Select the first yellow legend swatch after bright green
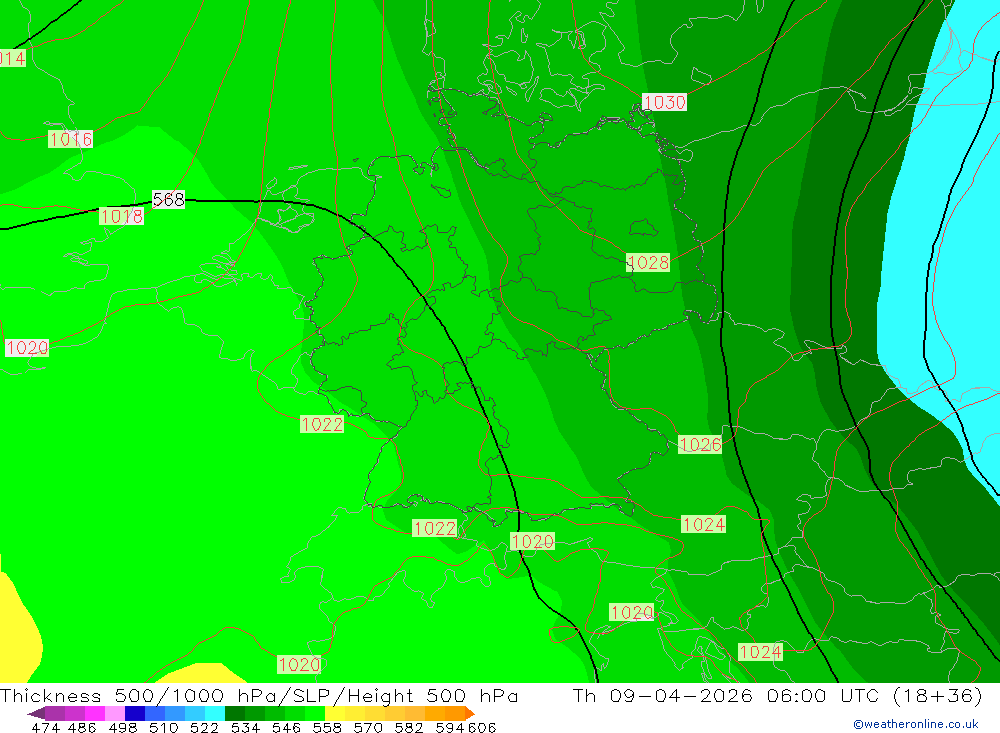 coord(334,713)
